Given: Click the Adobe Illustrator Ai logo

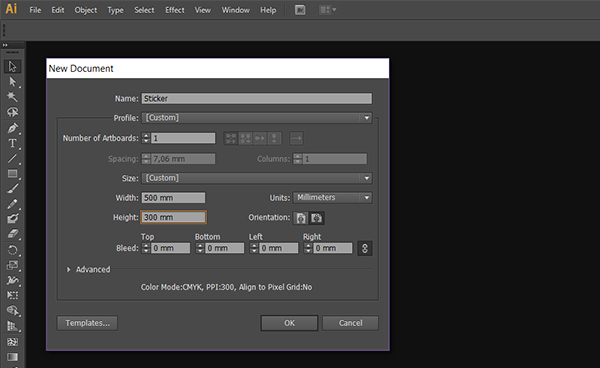Looking at the screenshot, I should (x=11, y=9).
